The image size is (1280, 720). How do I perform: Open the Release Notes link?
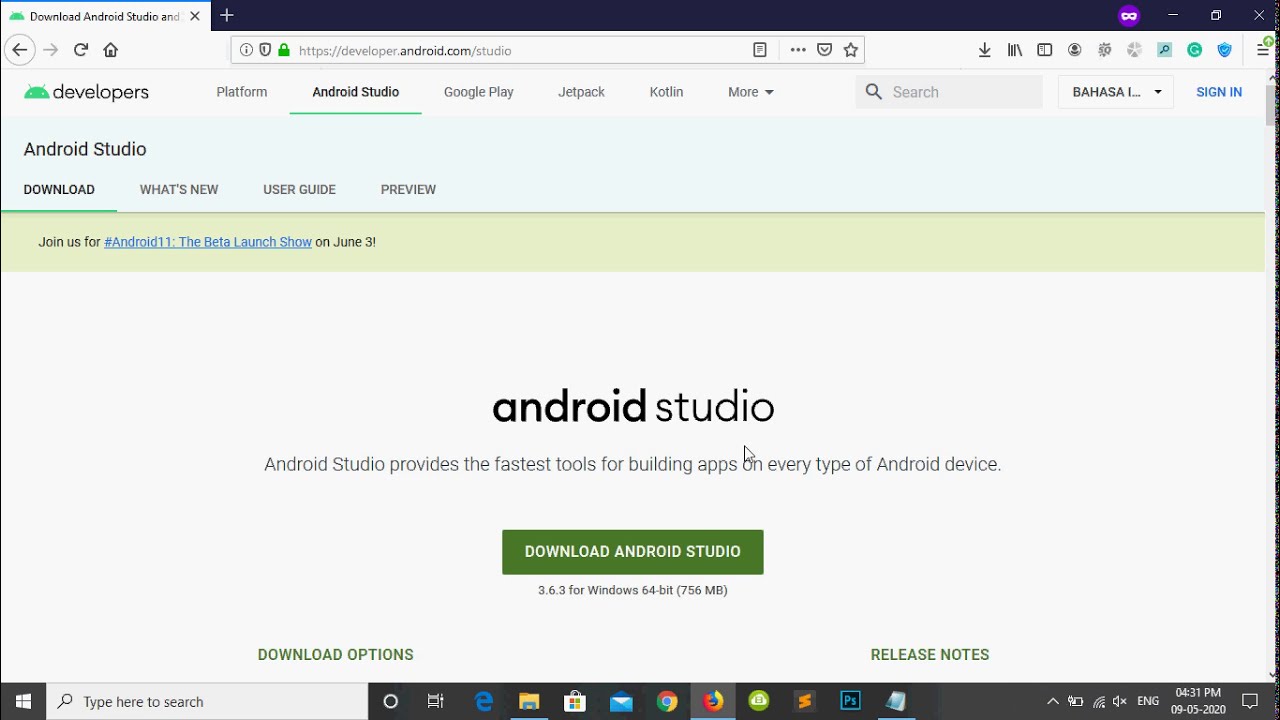930,655
